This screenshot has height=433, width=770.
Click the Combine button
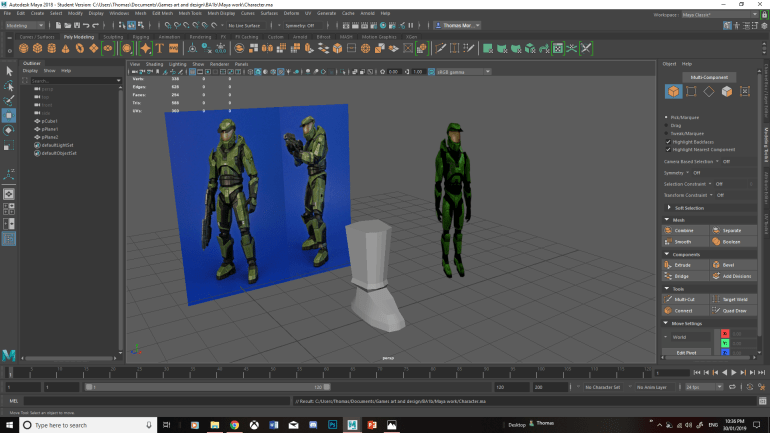(686, 230)
